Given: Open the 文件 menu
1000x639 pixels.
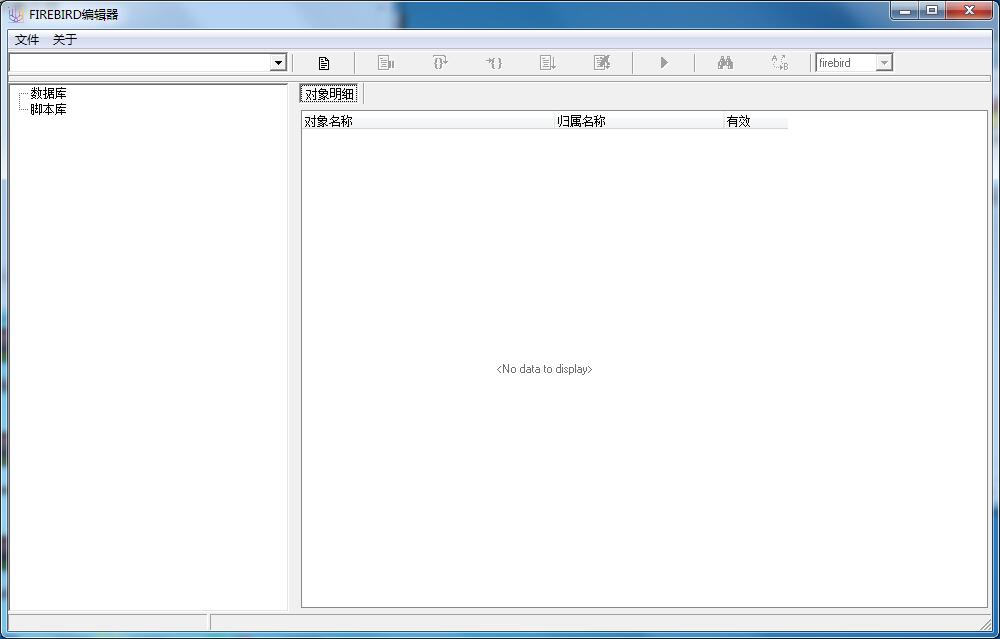Looking at the screenshot, I should [27, 40].
